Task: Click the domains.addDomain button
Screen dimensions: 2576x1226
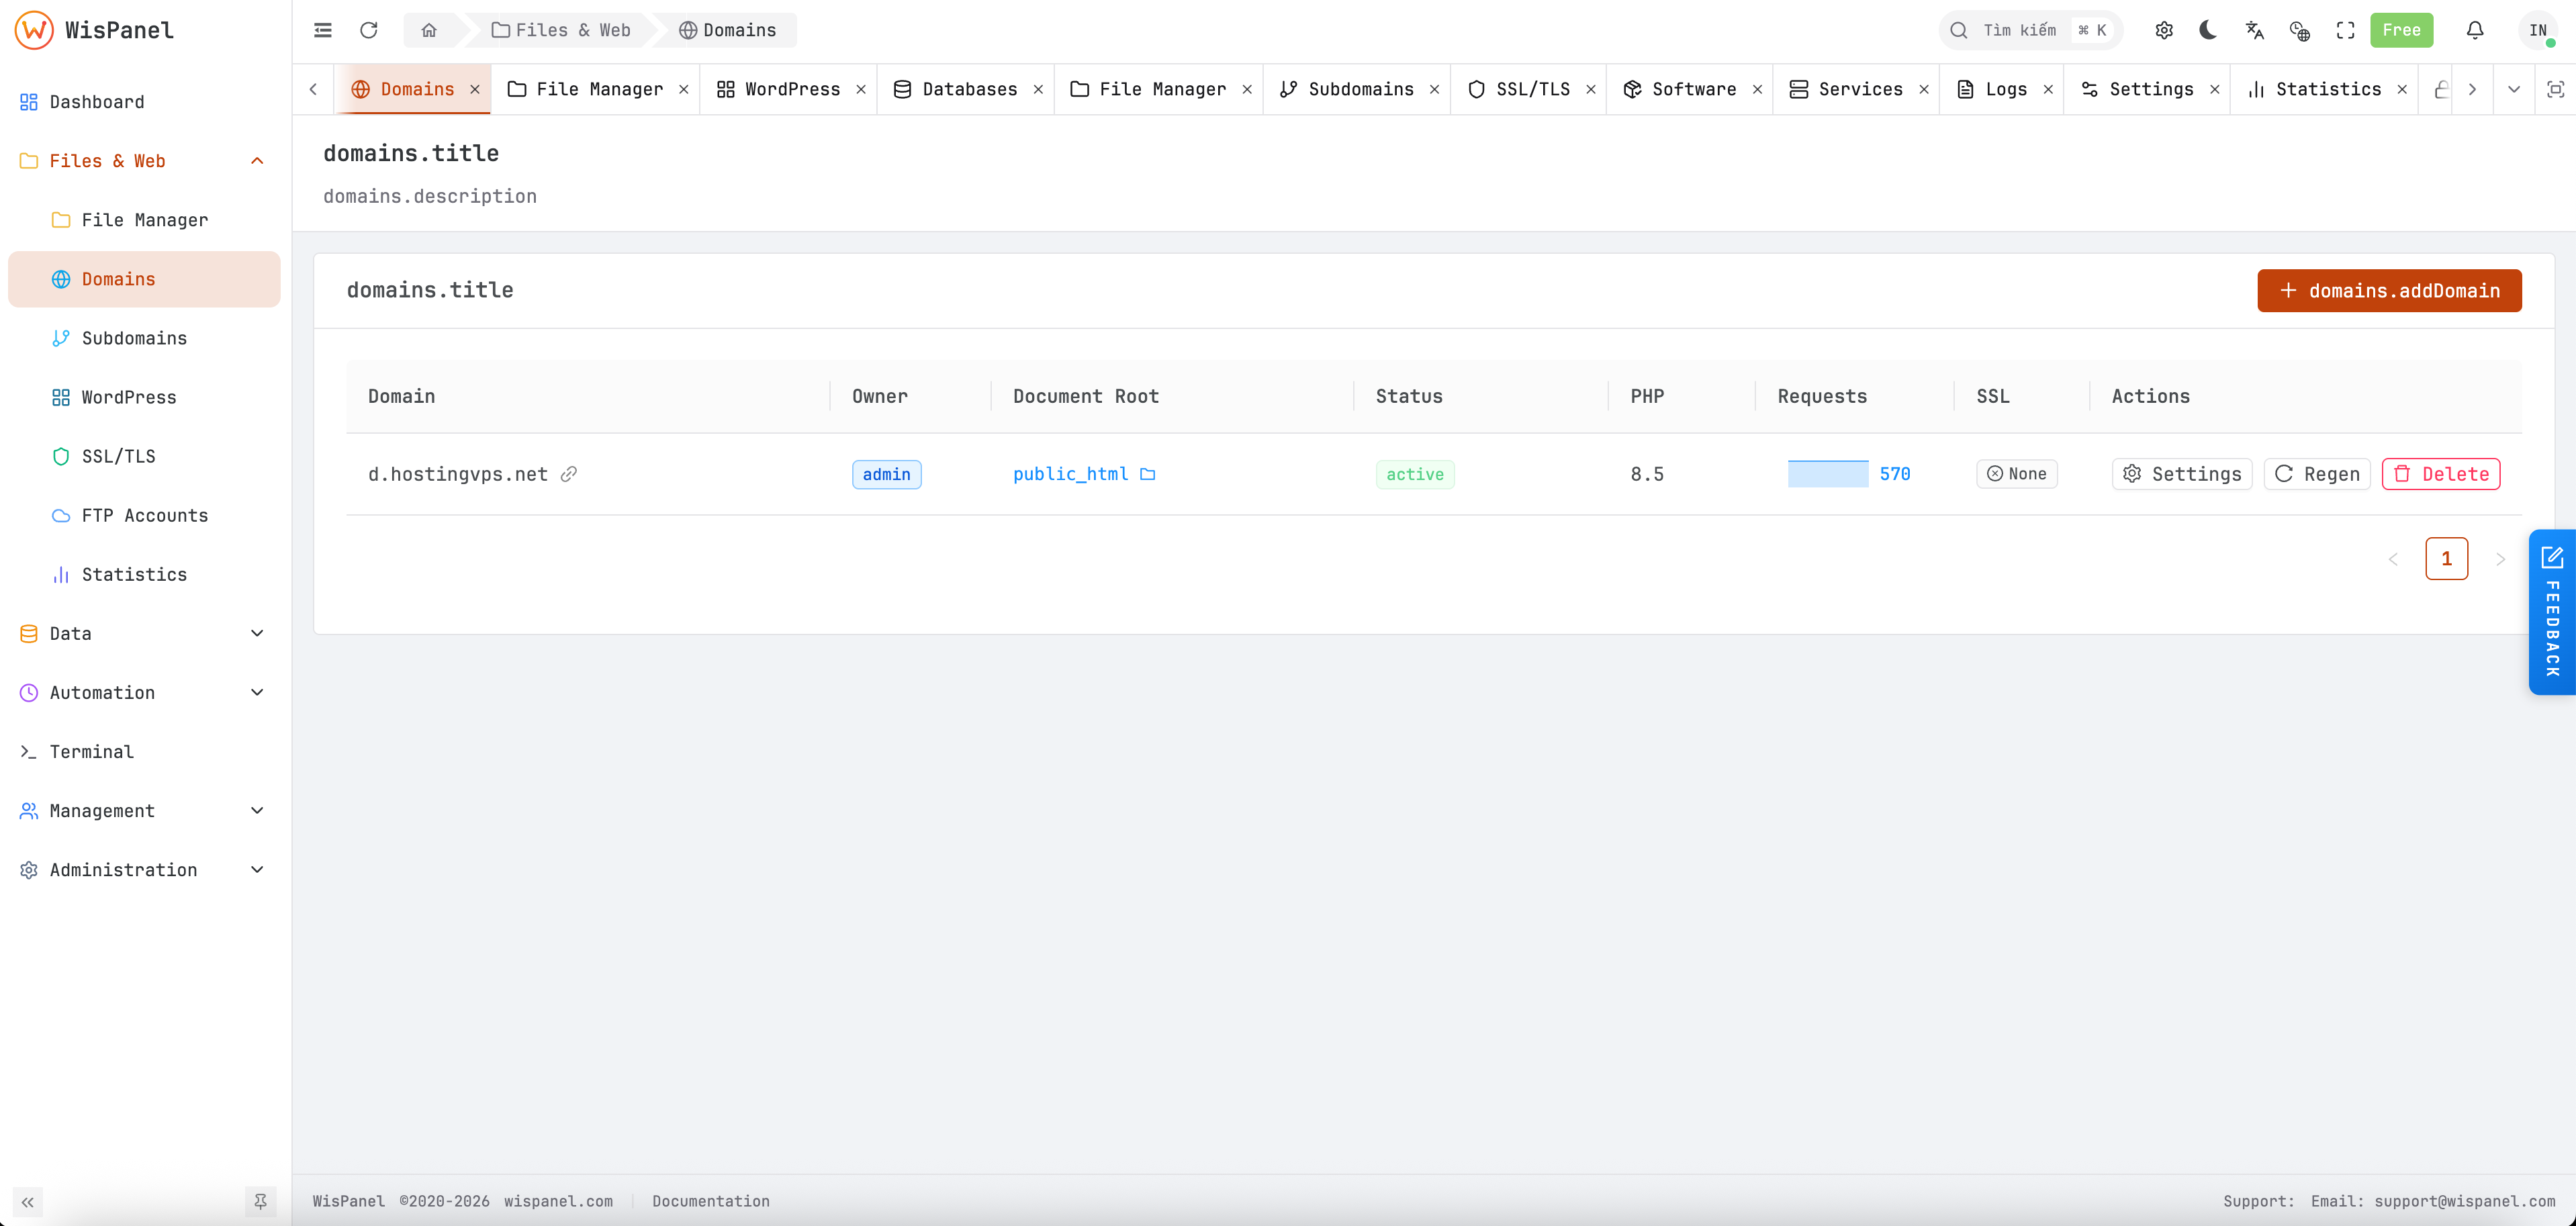Action: [2389, 290]
